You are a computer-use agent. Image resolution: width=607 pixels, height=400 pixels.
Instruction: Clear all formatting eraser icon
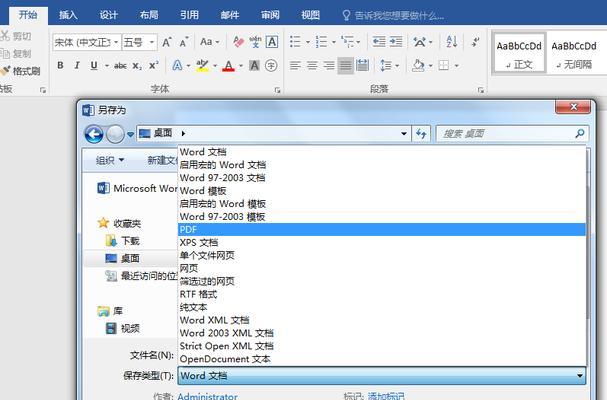pyautogui.click(x=238, y=42)
